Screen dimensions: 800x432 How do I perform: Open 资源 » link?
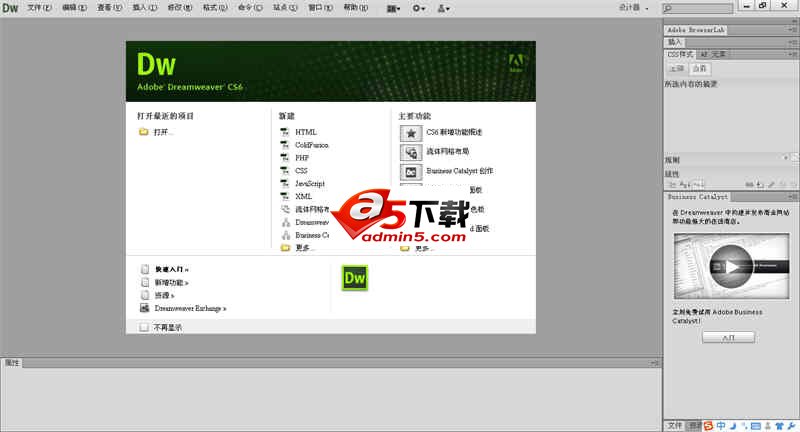coord(164,295)
